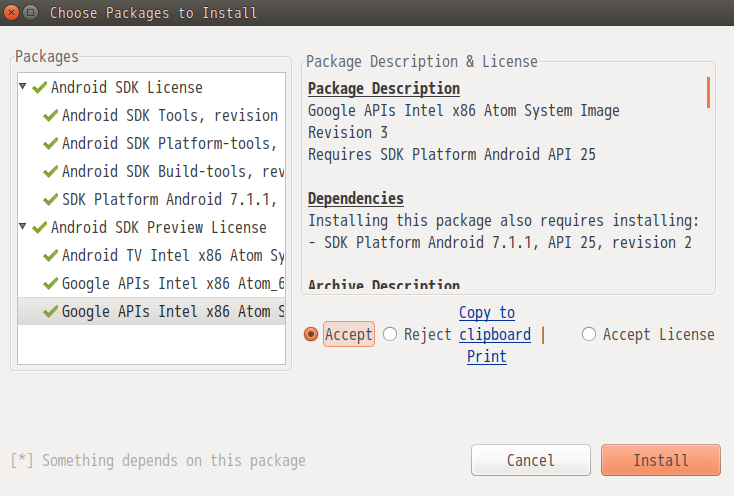
Task: Click green checkmark of SDK Platform Android 7.1.1
Action: (x=51, y=199)
